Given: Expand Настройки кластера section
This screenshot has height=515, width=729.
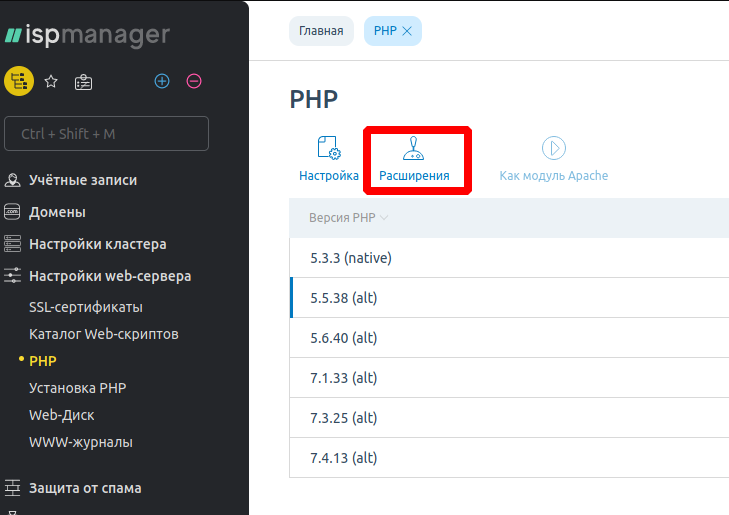Looking at the screenshot, I should (98, 244).
